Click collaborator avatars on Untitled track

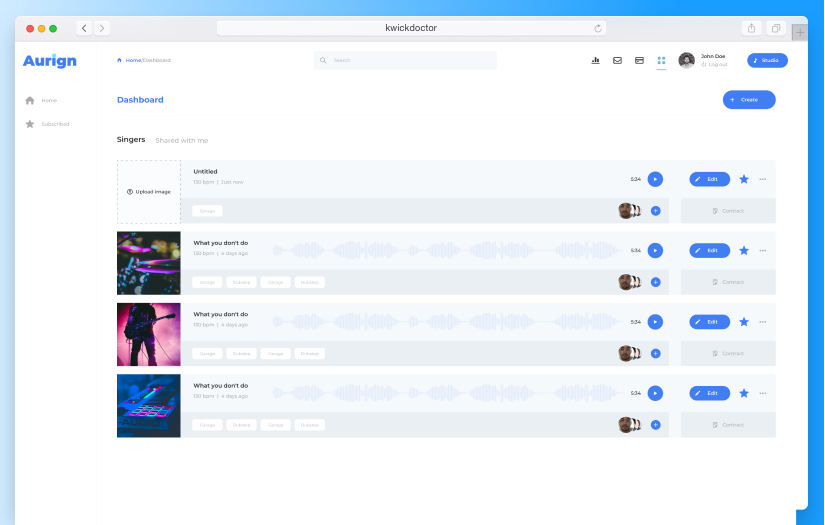click(630, 211)
